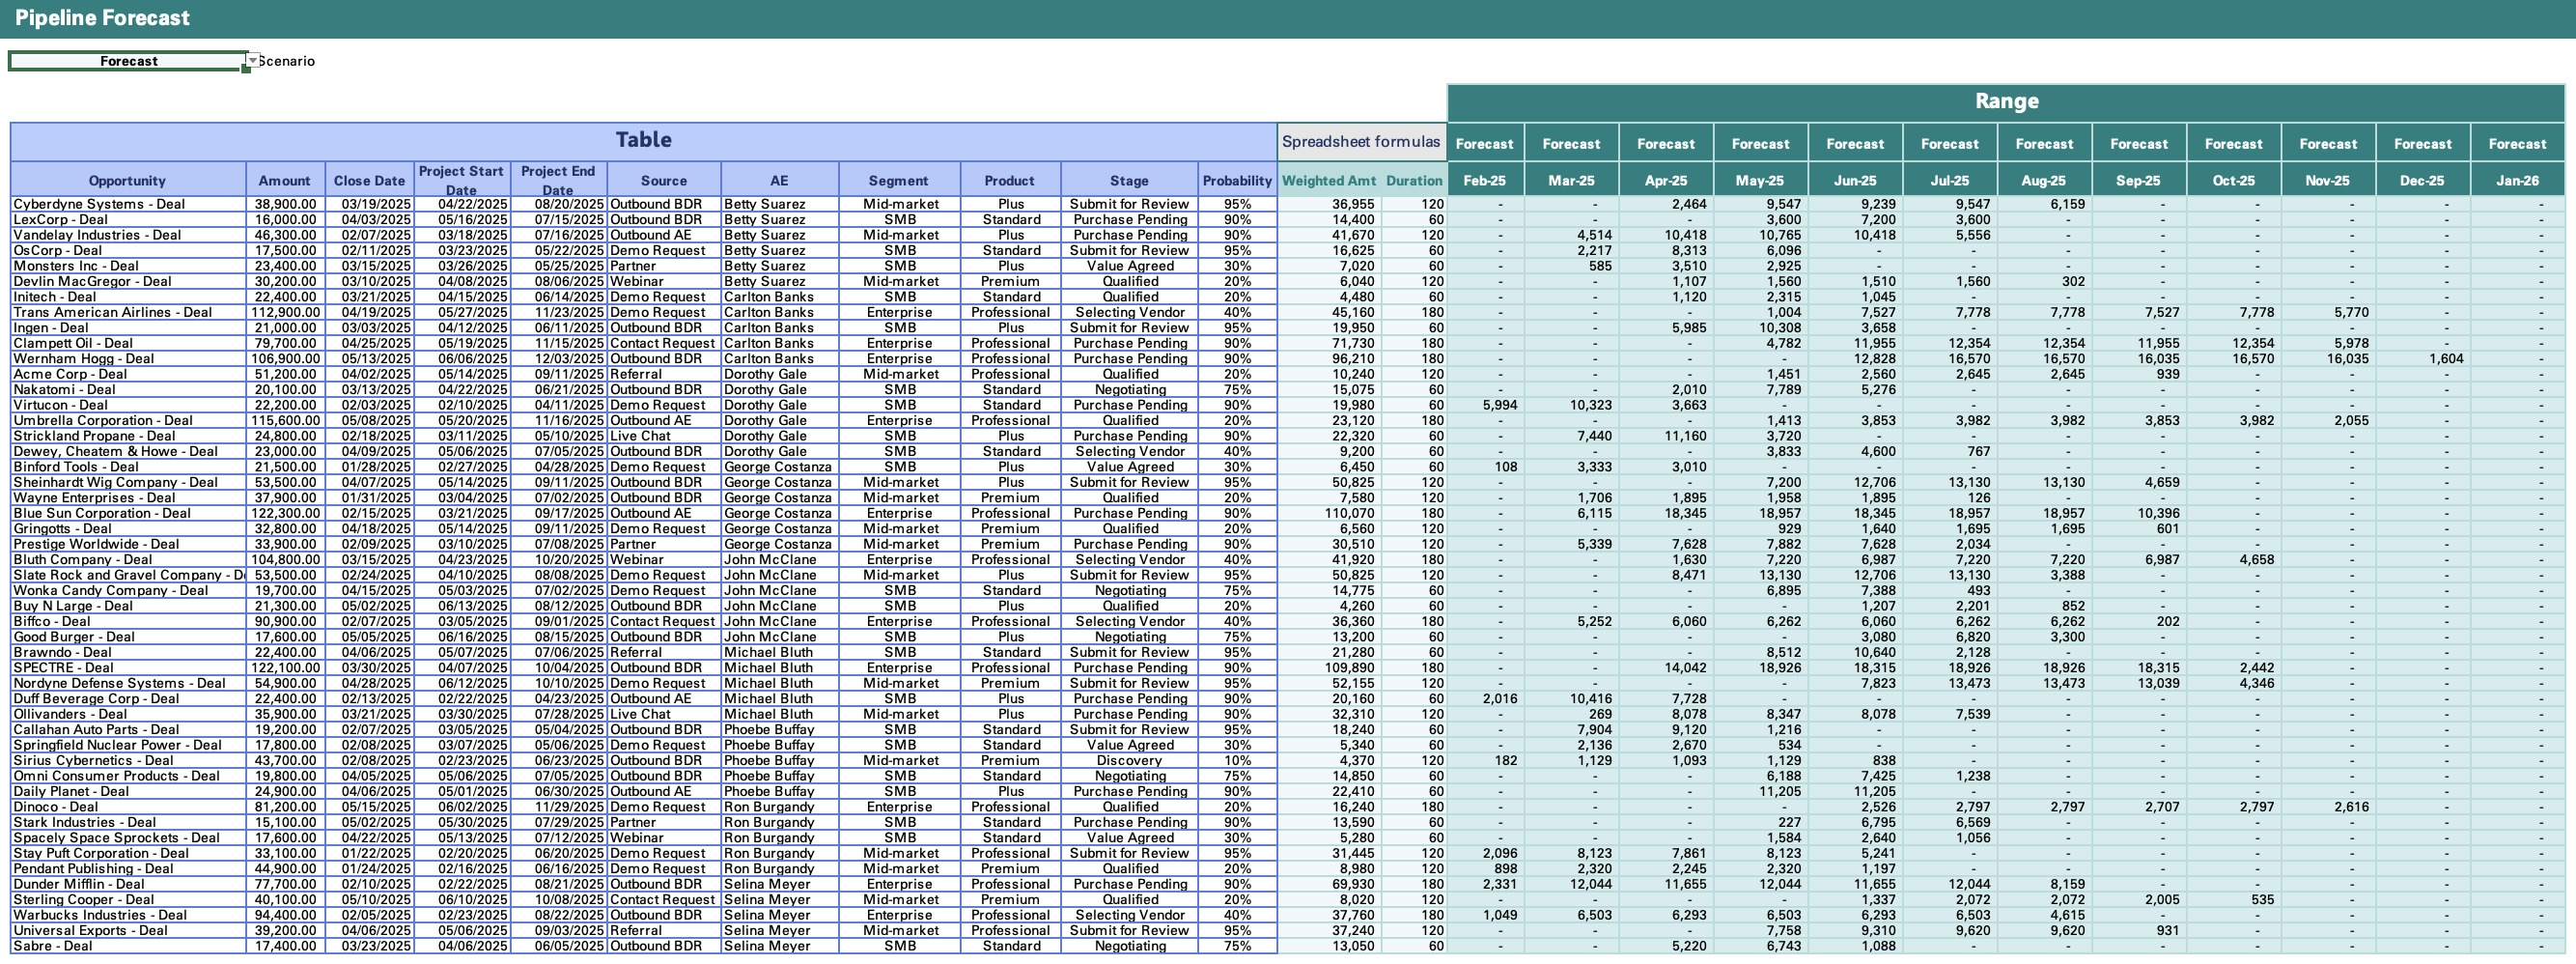Select the AE column header
Image resolution: width=2576 pixels, height=964 pixels.
tap(779, 180)
